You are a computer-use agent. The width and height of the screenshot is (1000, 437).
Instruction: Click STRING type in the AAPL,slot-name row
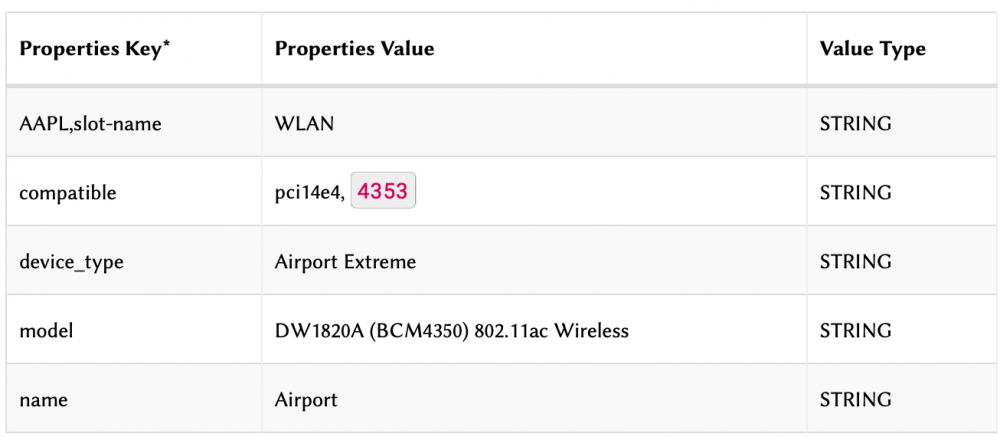point(855,125)
